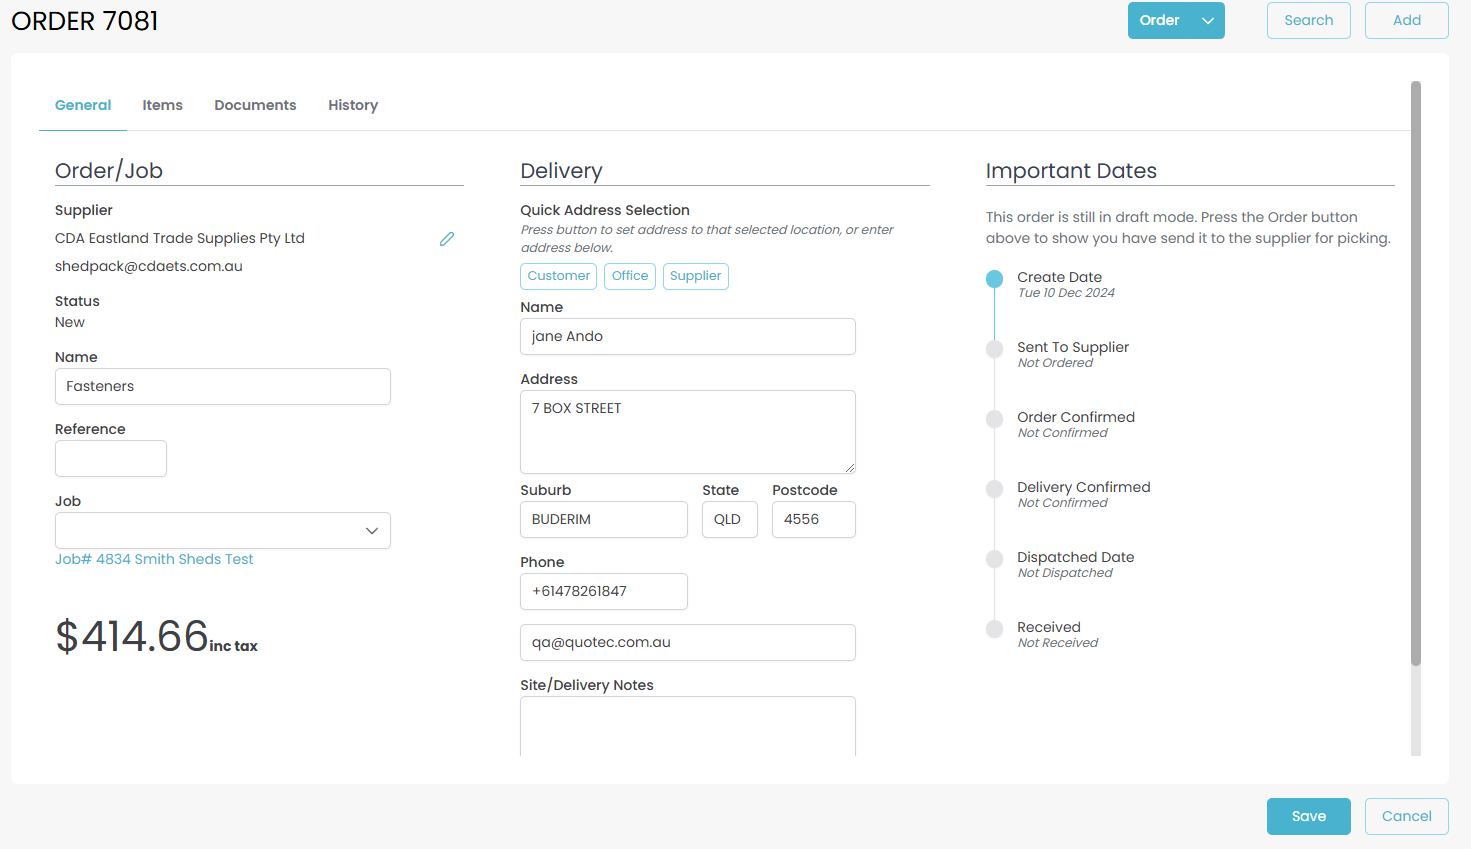
Task: Click the Create Date timeline marker dot
Action: (x=994, y=279)
